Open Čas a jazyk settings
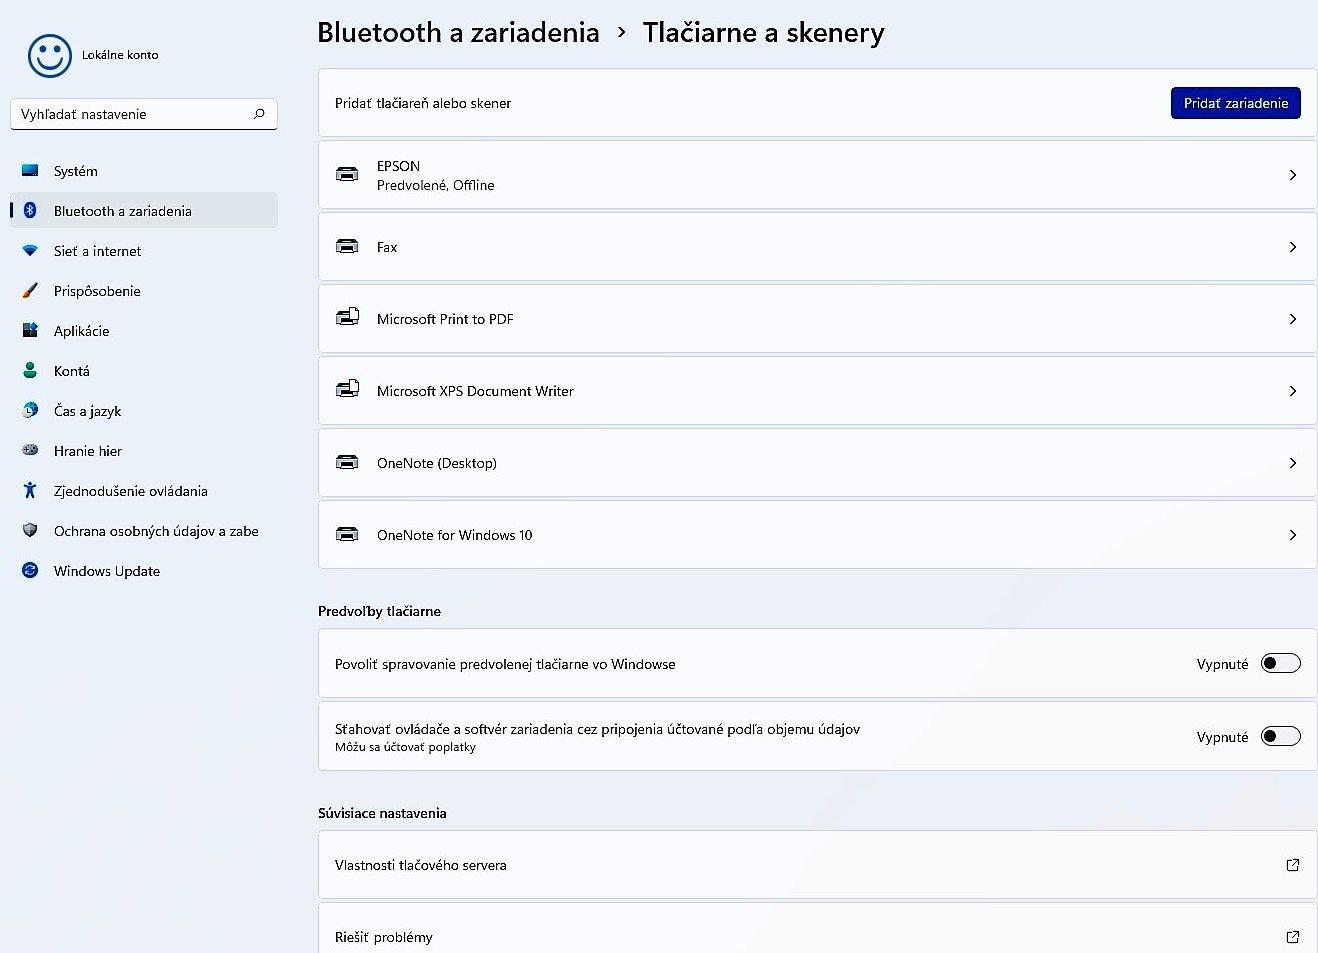This screenshot has width=1318, height=953. click(144, 411)
